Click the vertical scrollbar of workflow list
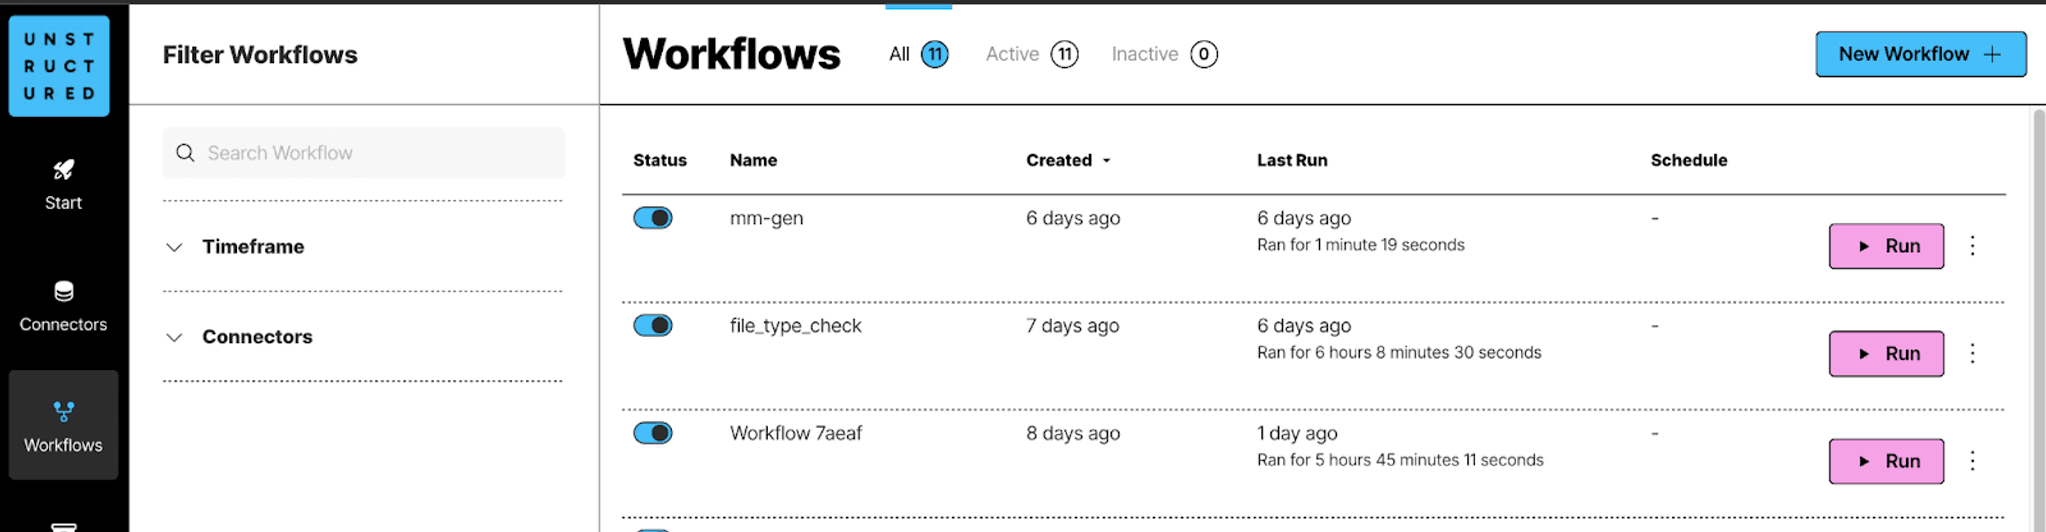 (x=2038, y=320)
